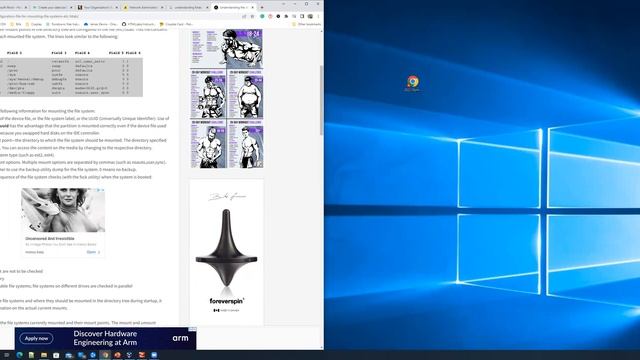Click the 'Discover Hardware Engineering at Arm' text
This screenshot has width=640, height=360.
(105, 338)
